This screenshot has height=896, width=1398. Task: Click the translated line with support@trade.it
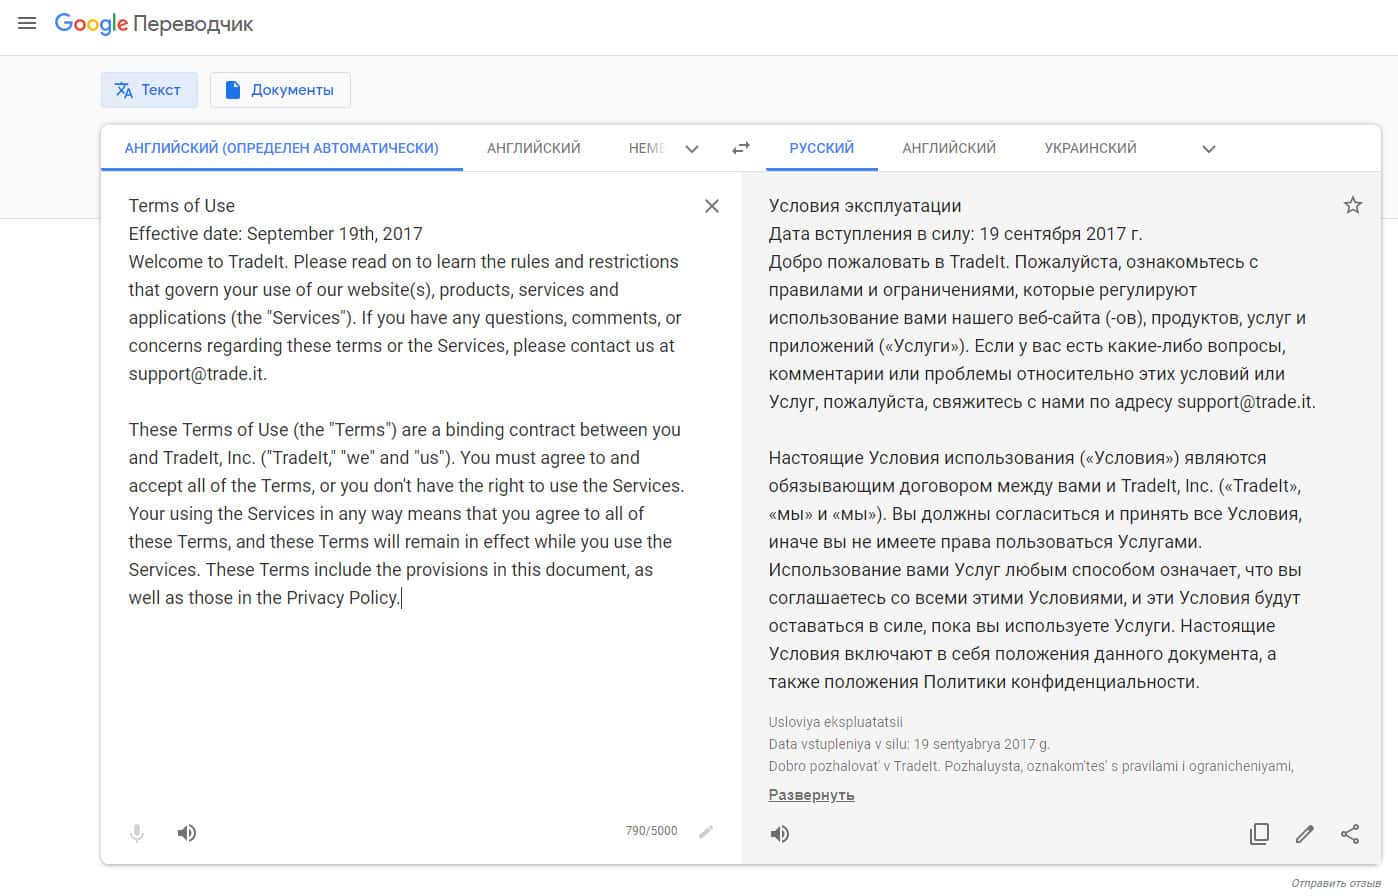[1042, 402]
